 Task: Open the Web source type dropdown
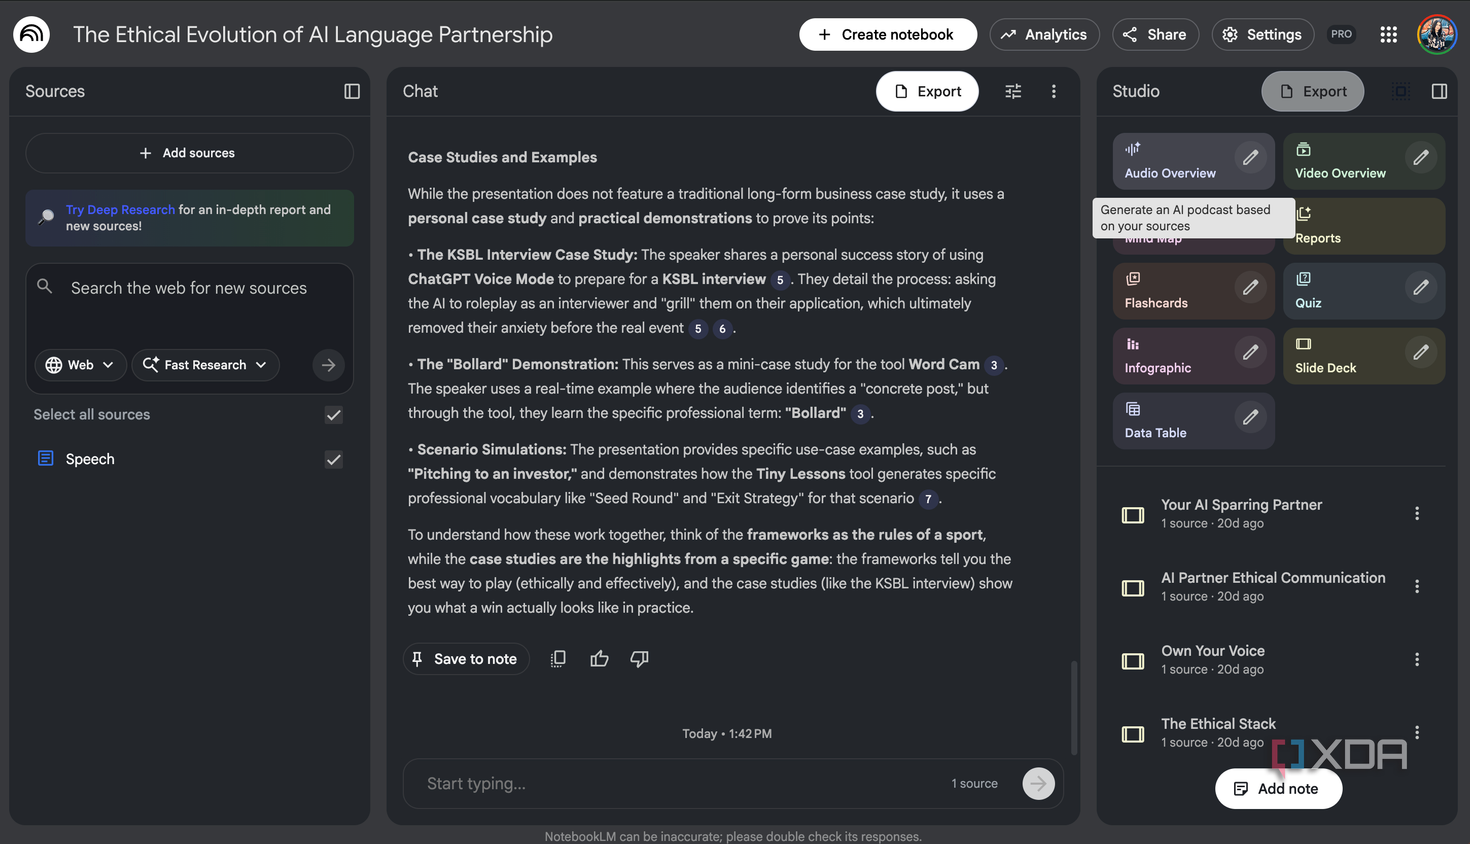click(x=79, y=364)
